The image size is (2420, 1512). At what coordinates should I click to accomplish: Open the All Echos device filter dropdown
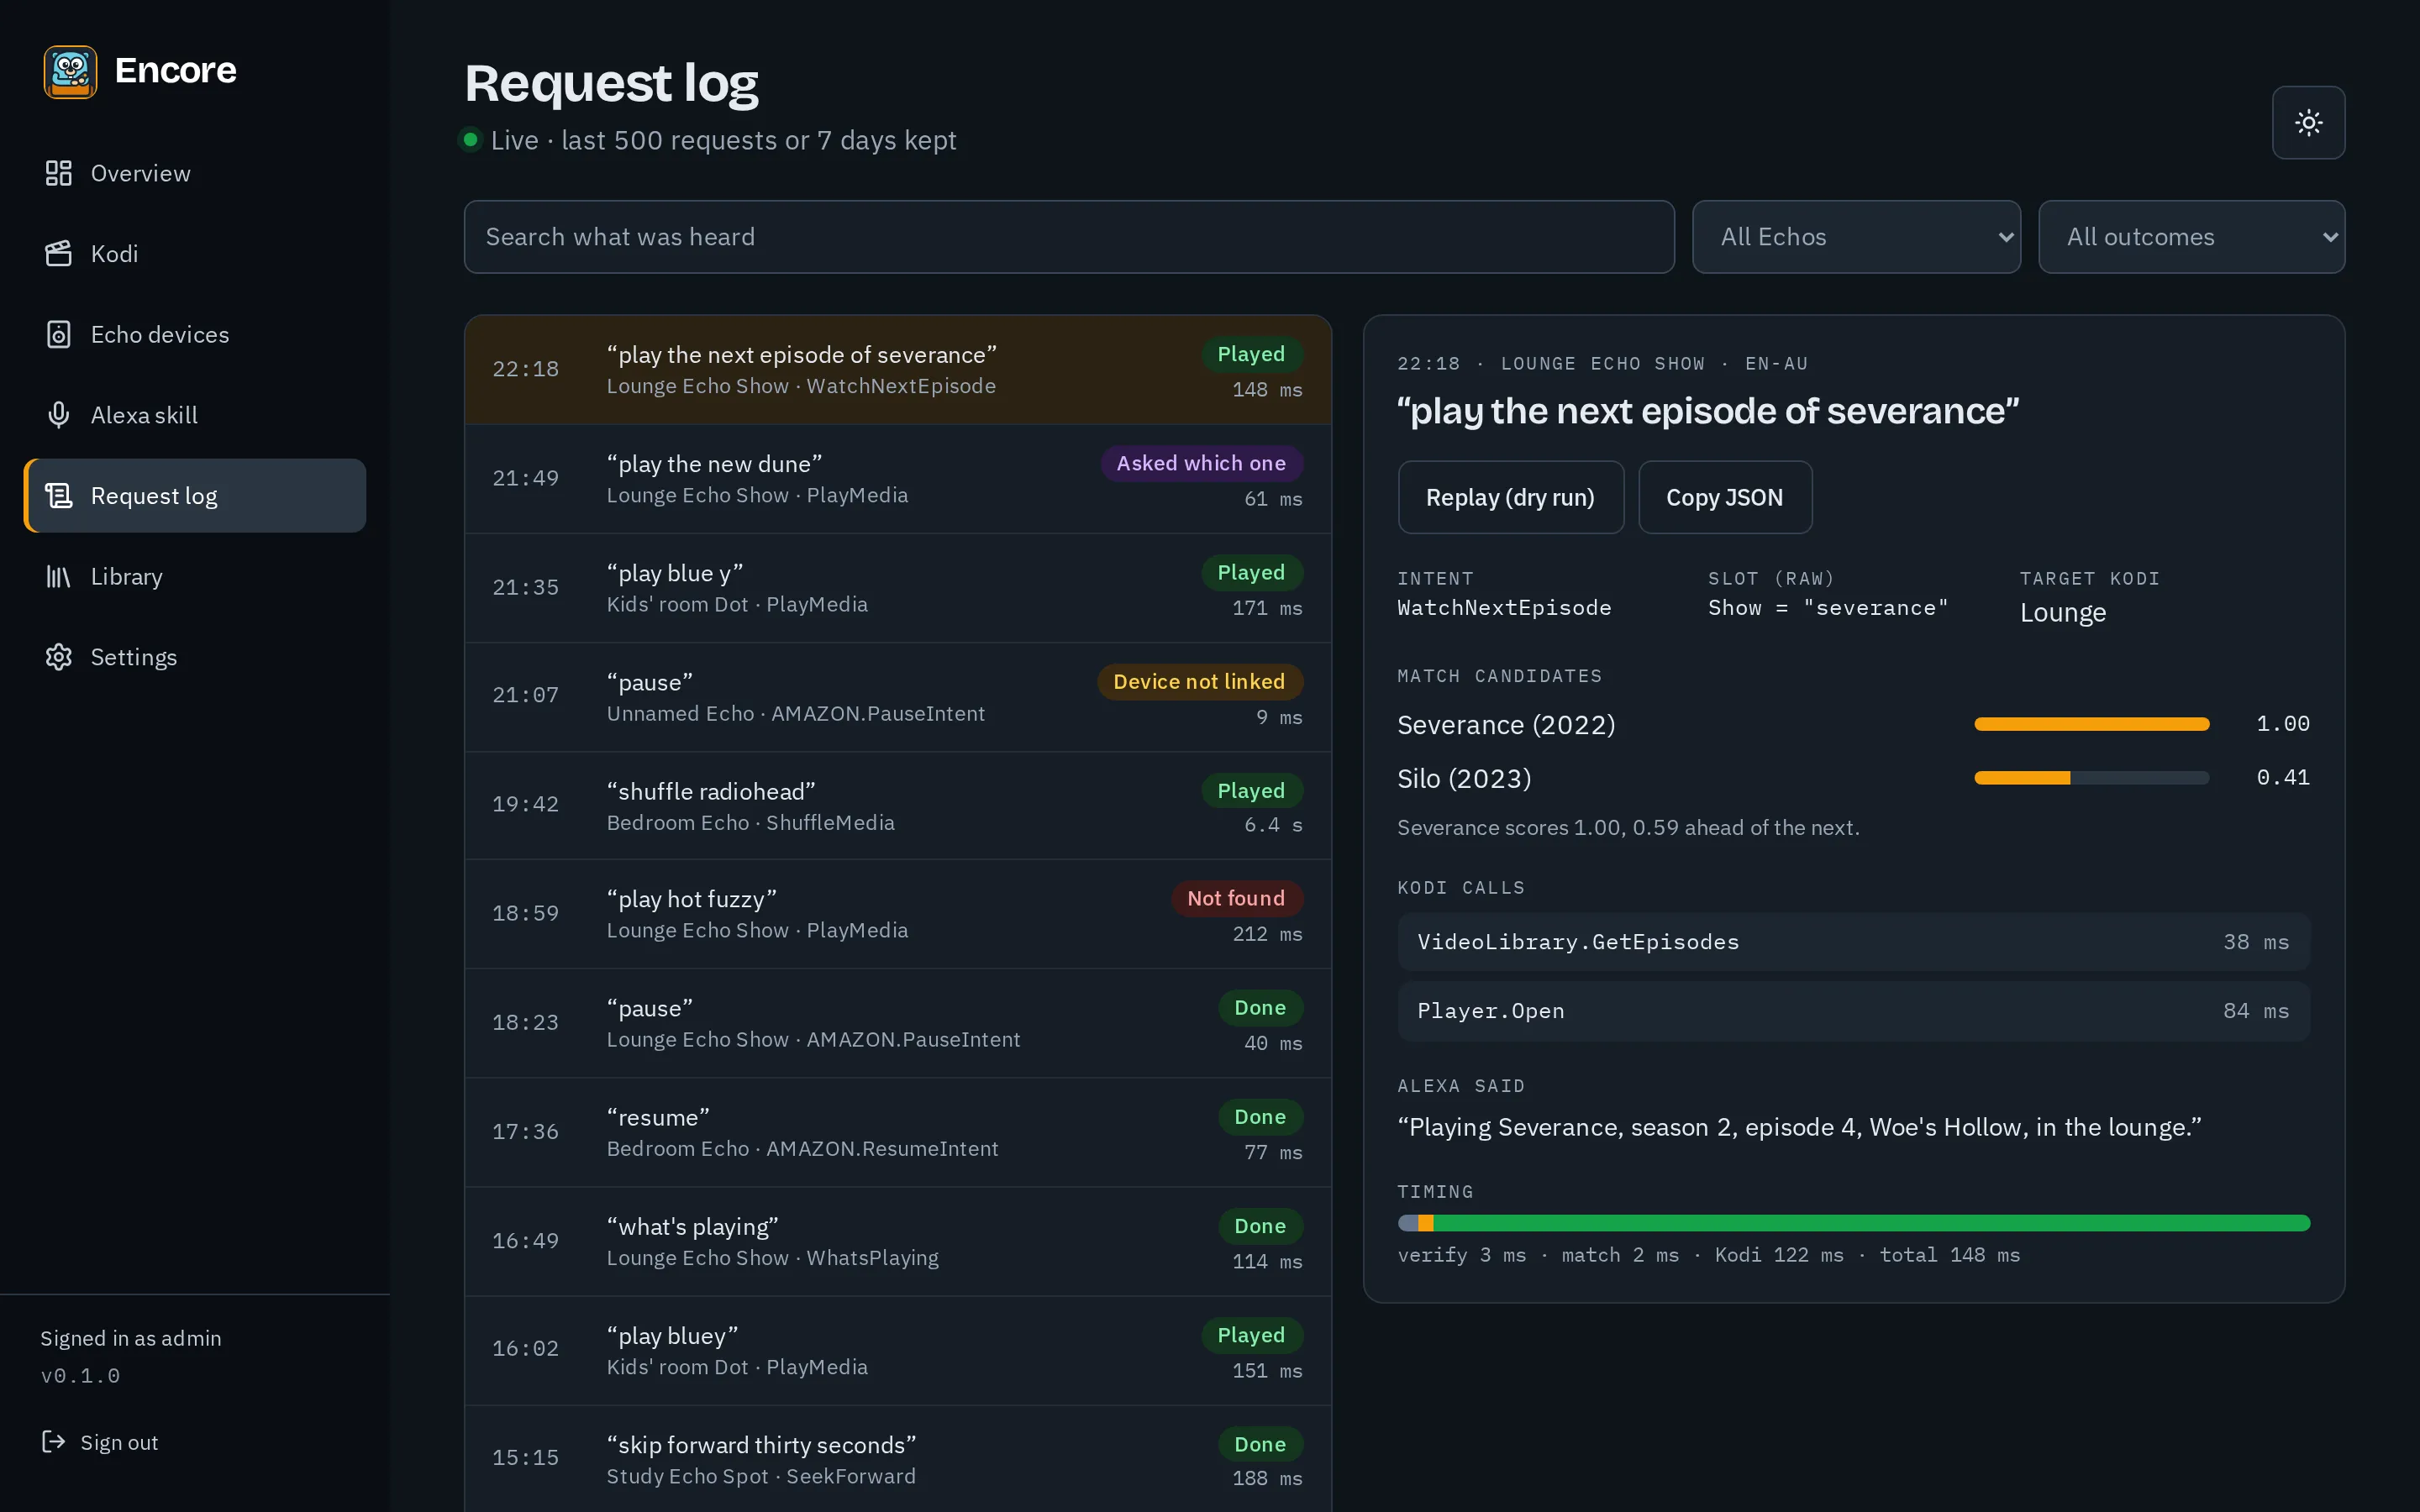coord(1856,237)
